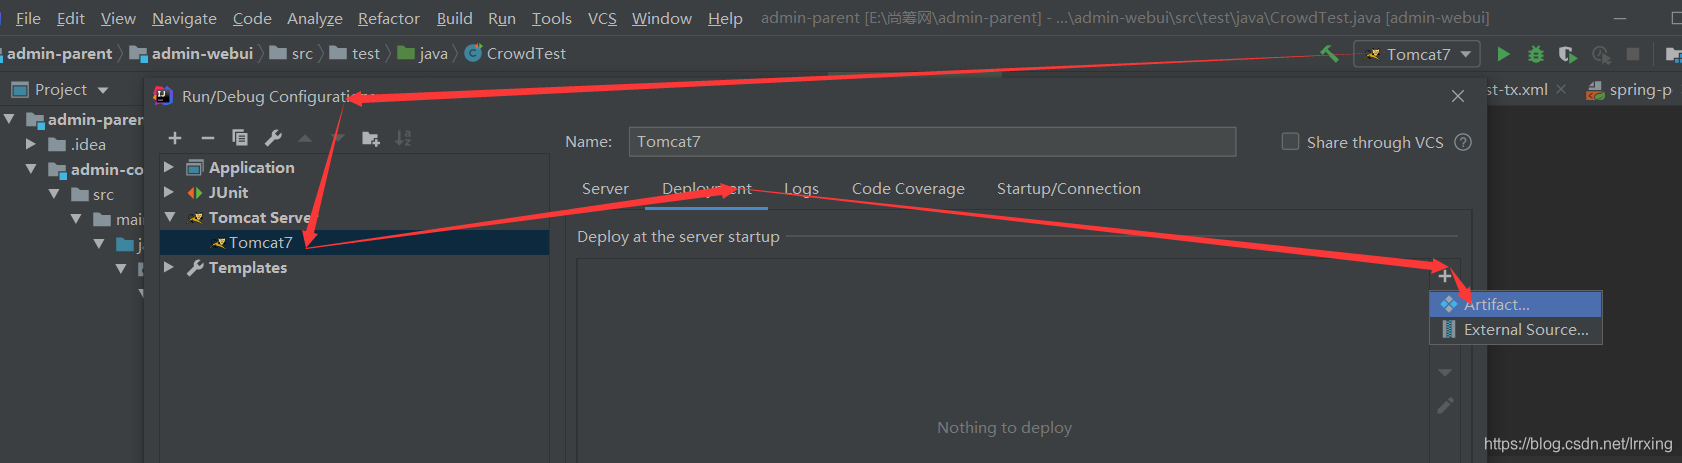1682x463 pixels.
Task: Open the Help menu
Action: (725, 18)
